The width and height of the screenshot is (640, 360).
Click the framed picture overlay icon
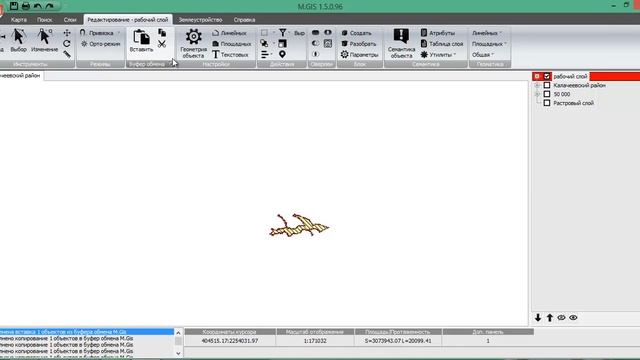tap(328, 43)
